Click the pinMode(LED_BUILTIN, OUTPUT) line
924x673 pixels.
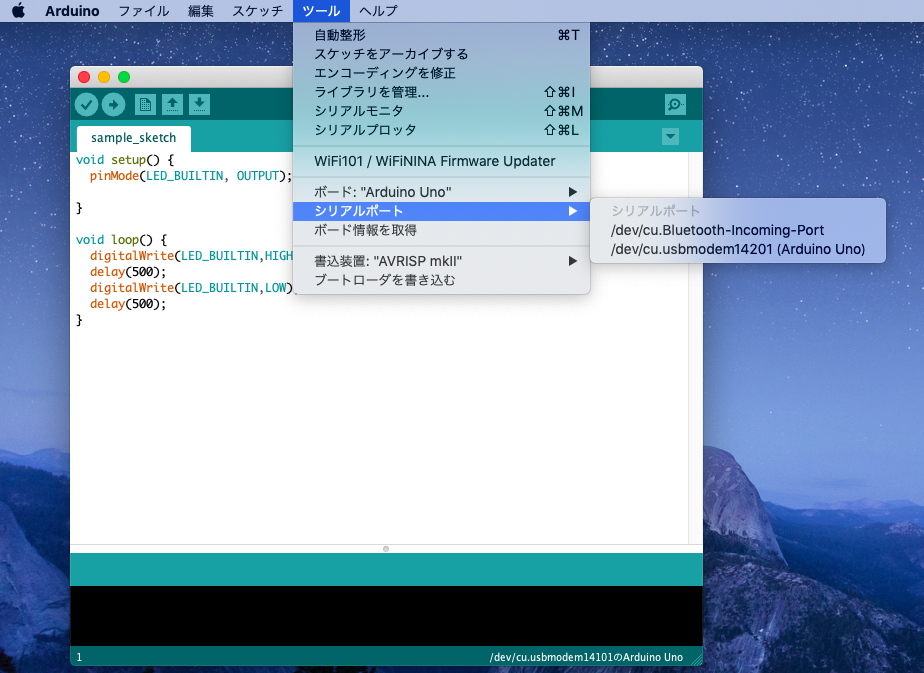(190, 176)
